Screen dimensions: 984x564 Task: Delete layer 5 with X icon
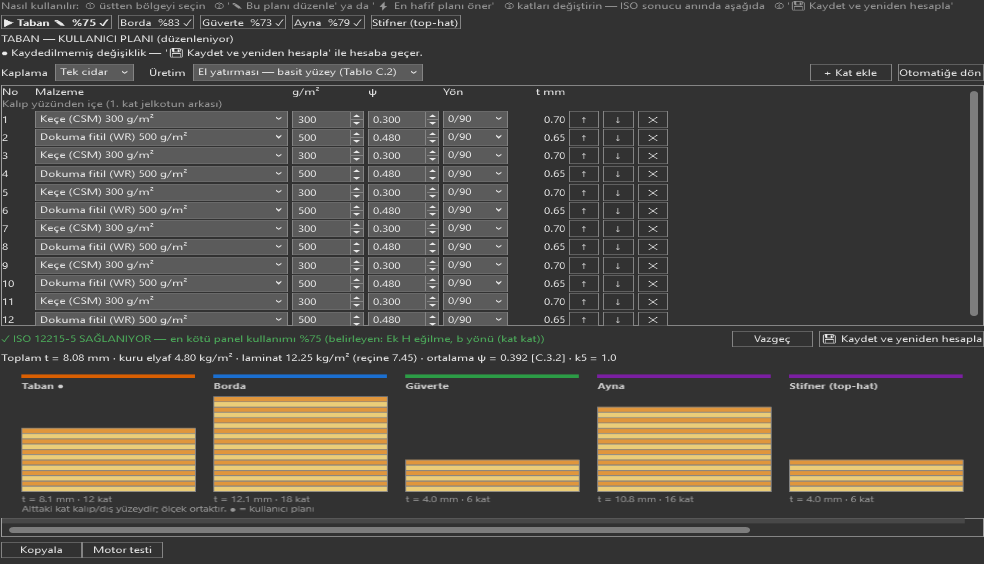pyautogui.click(x=653, y=193)
